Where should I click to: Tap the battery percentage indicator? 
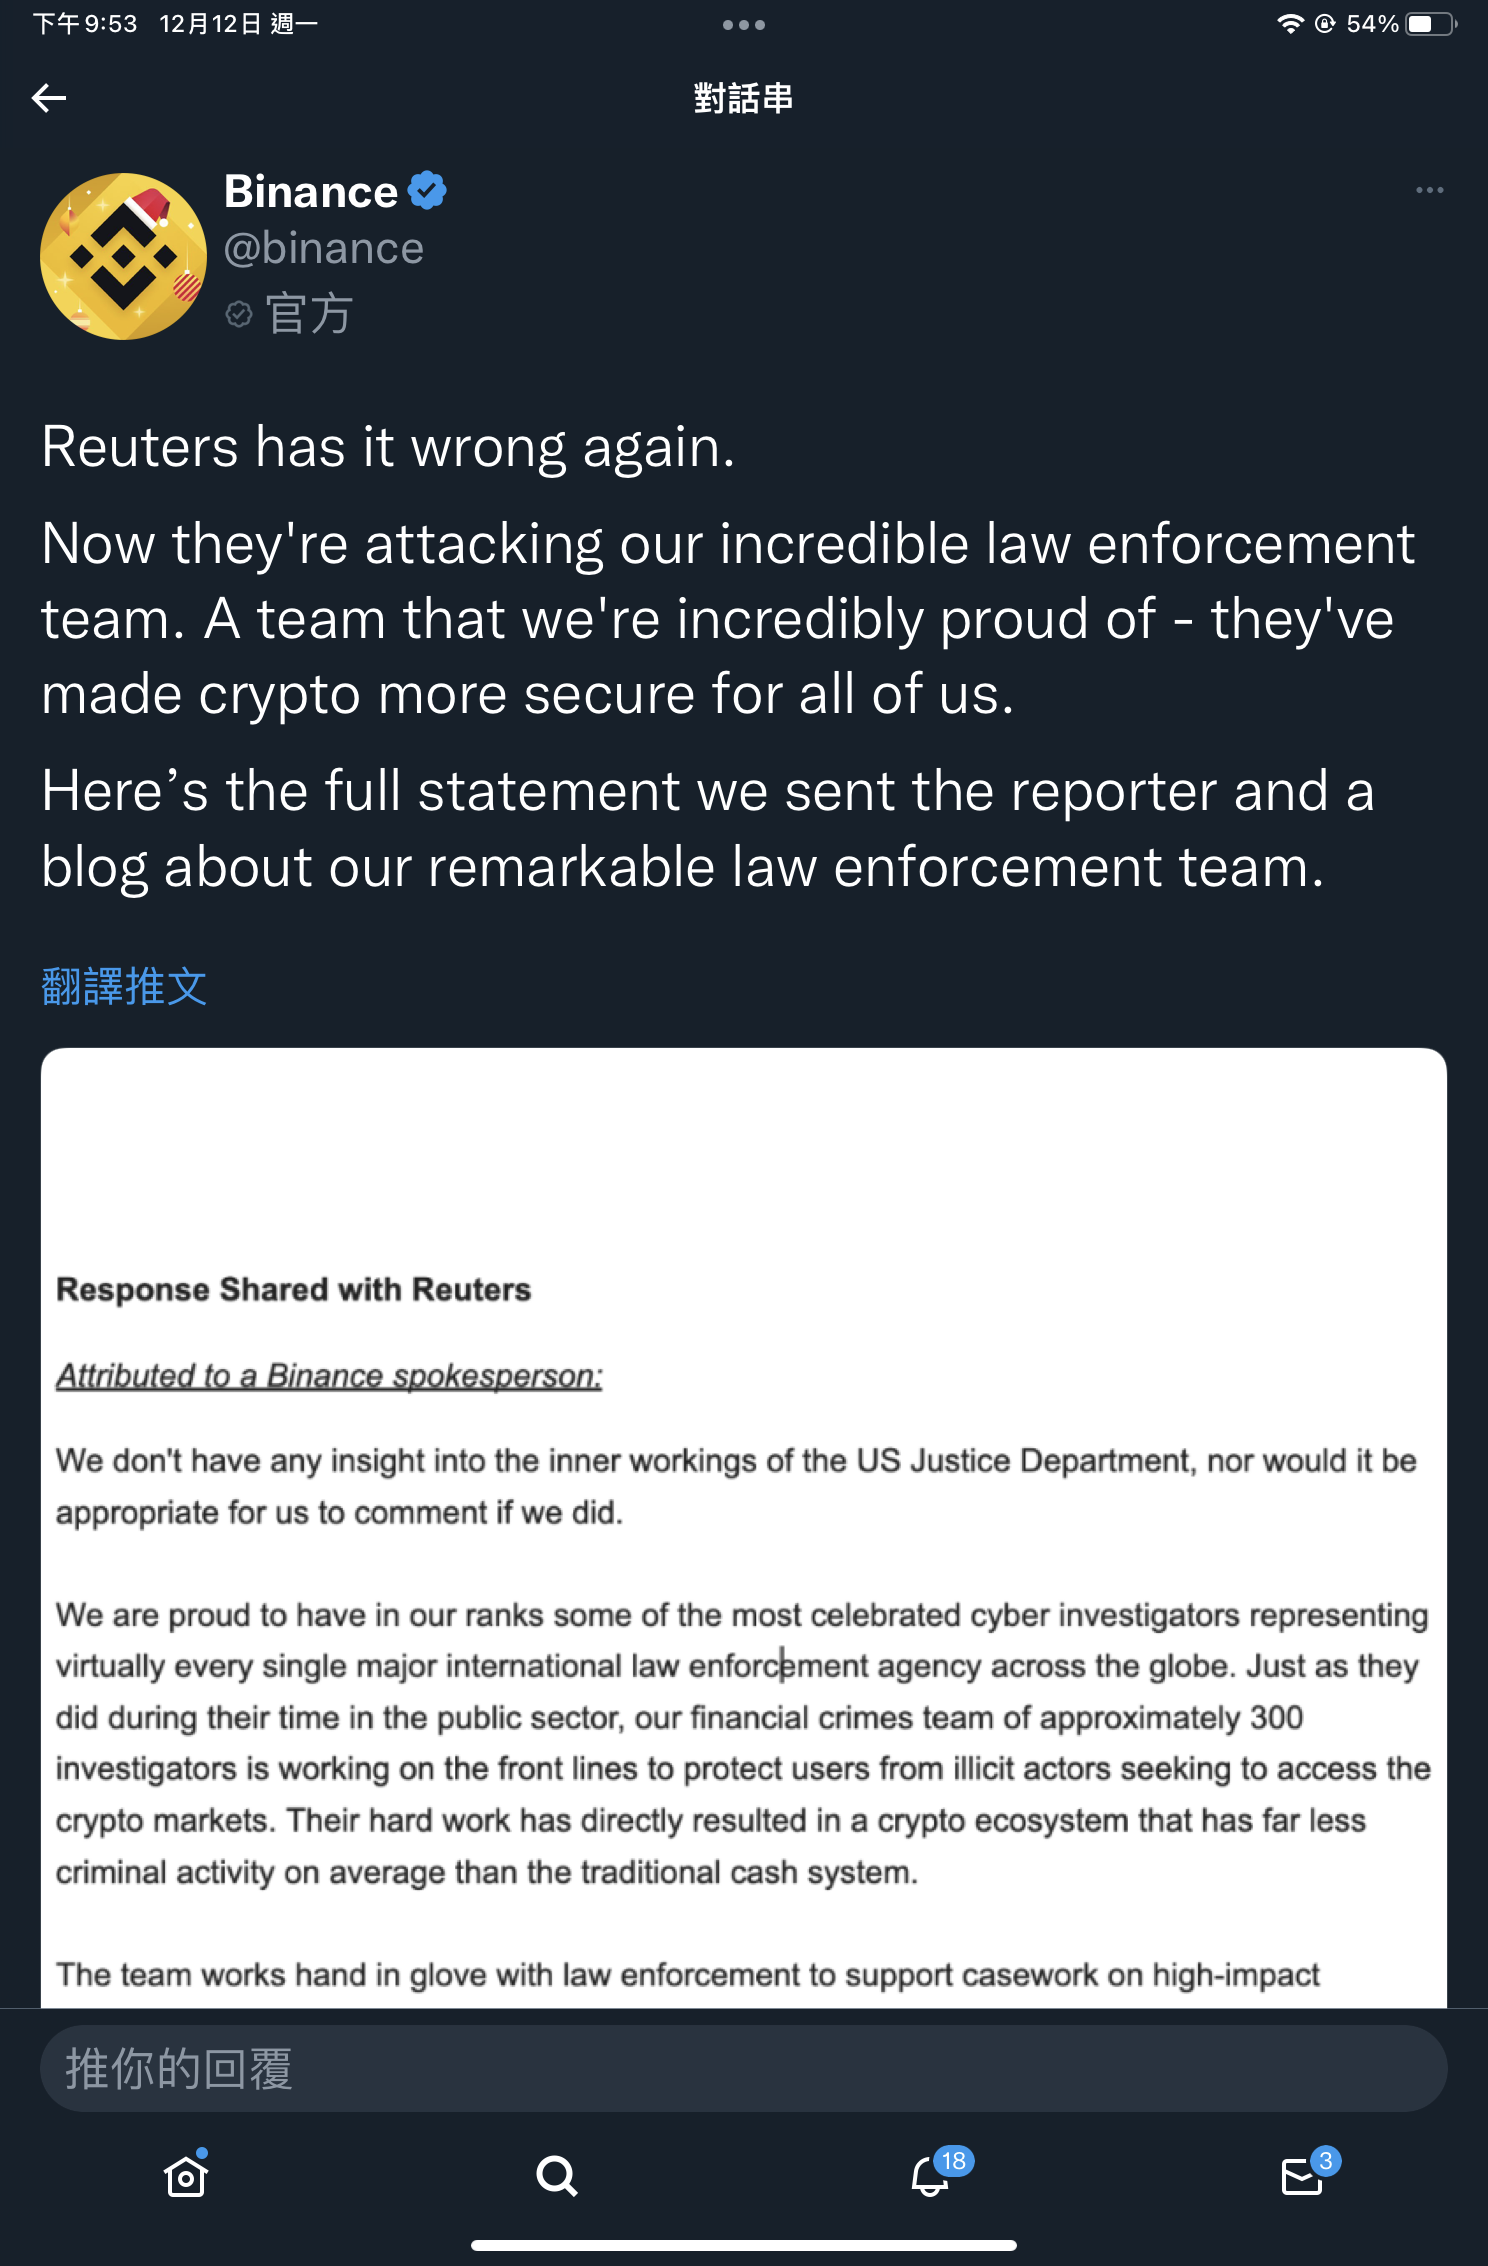coord(1372,24)
